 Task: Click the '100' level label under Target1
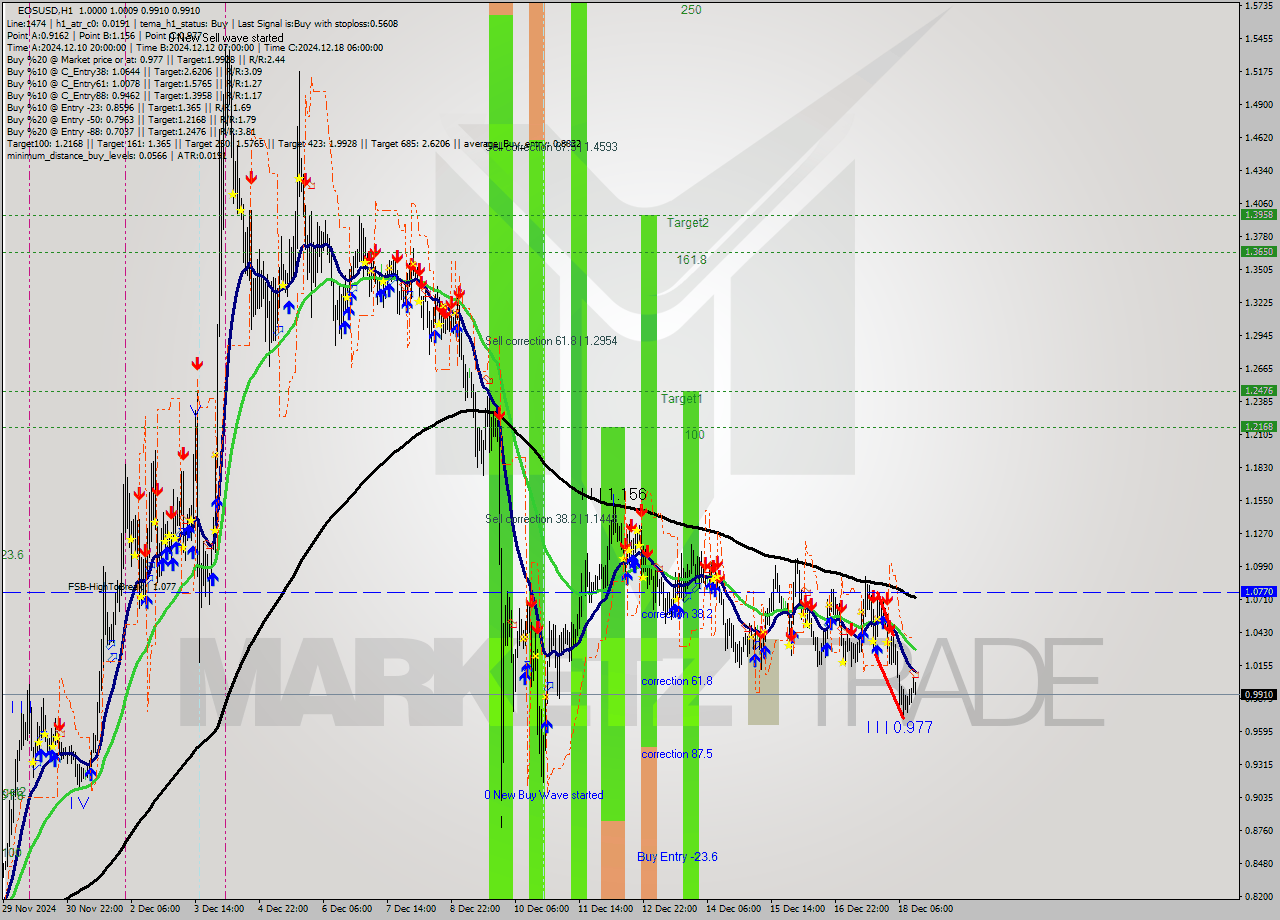coord(695,435)
